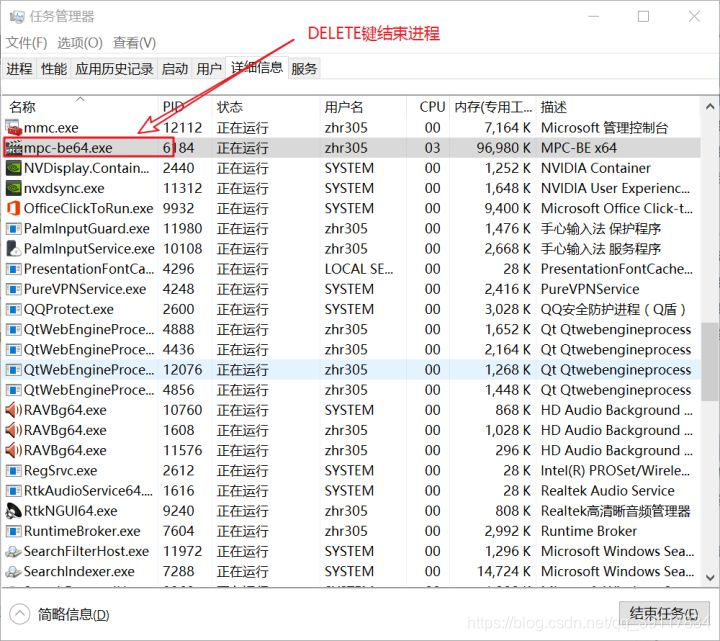This screenshot has height=641, width=720.
Task: Switch to the 启动 tab
Action: pos(174,69)
